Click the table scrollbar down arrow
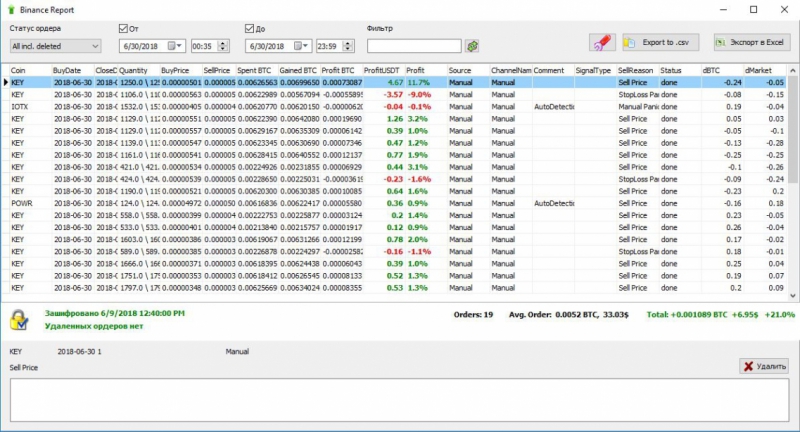800x432 pixels. pos(792,295)
